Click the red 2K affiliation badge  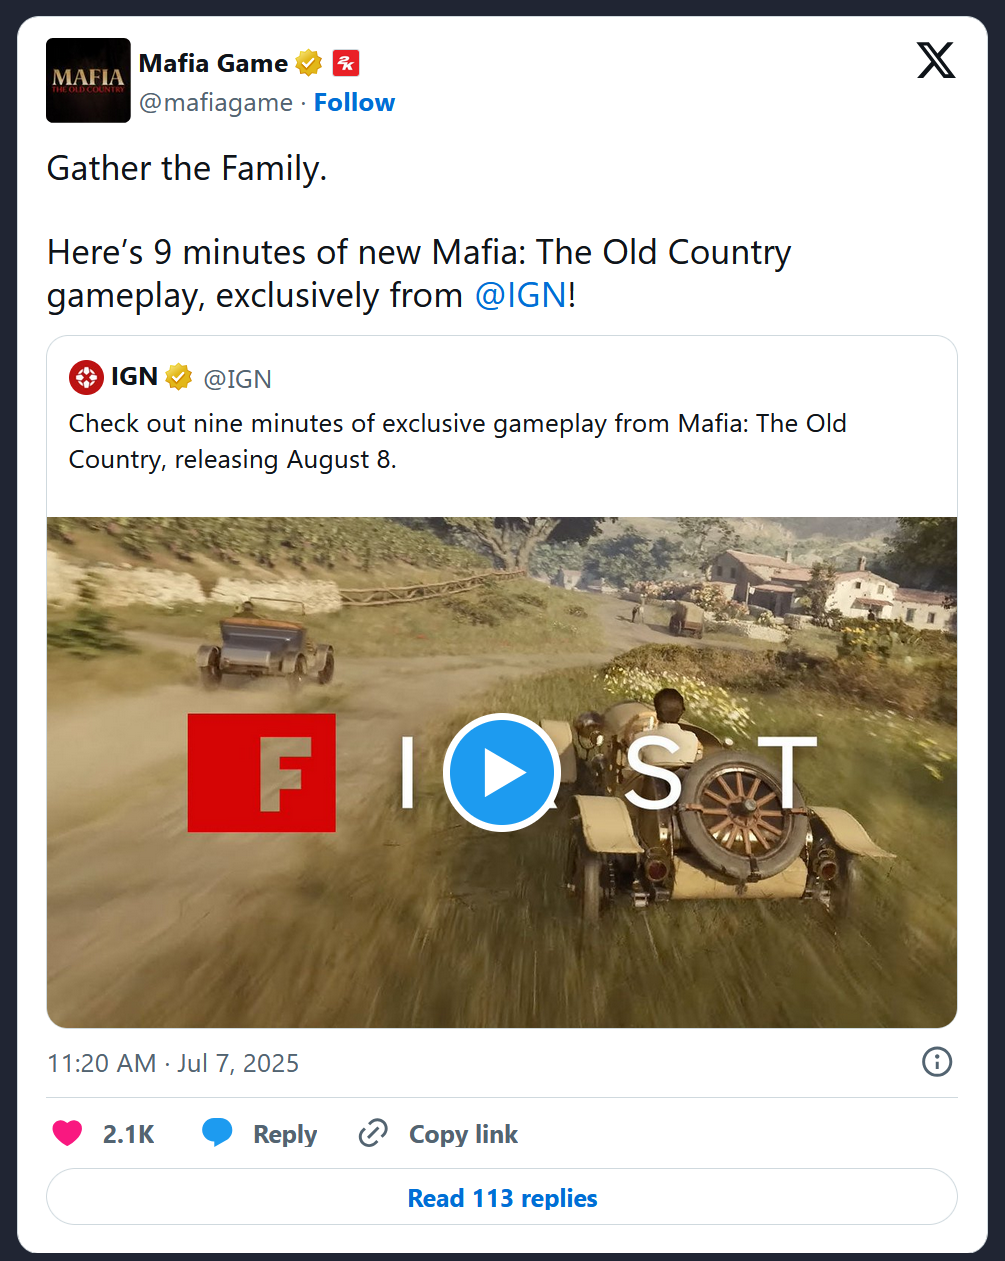pyautogui.click(x=346, y=63)
